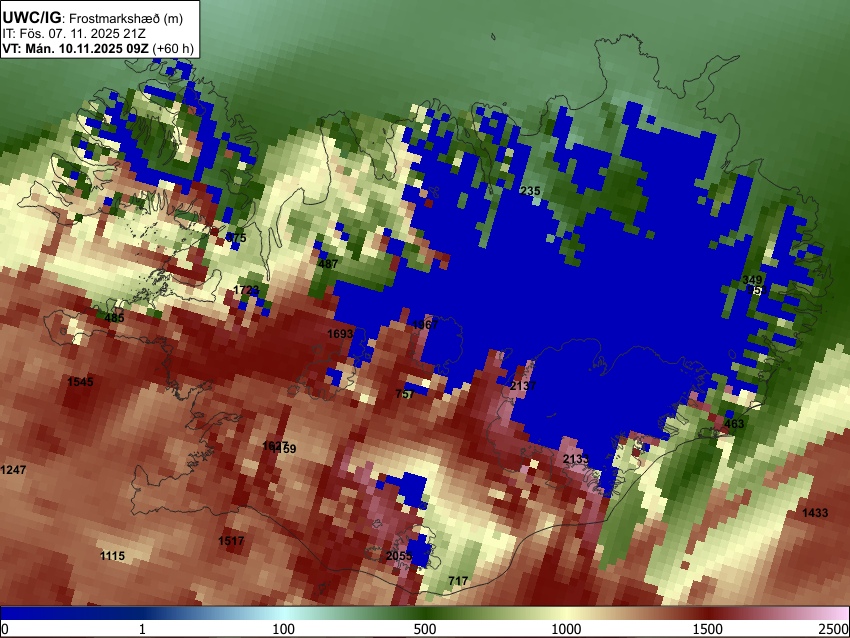Click the map value 1693
The image size is (850, 638).
pyautogui.click(x=340, y=334)
